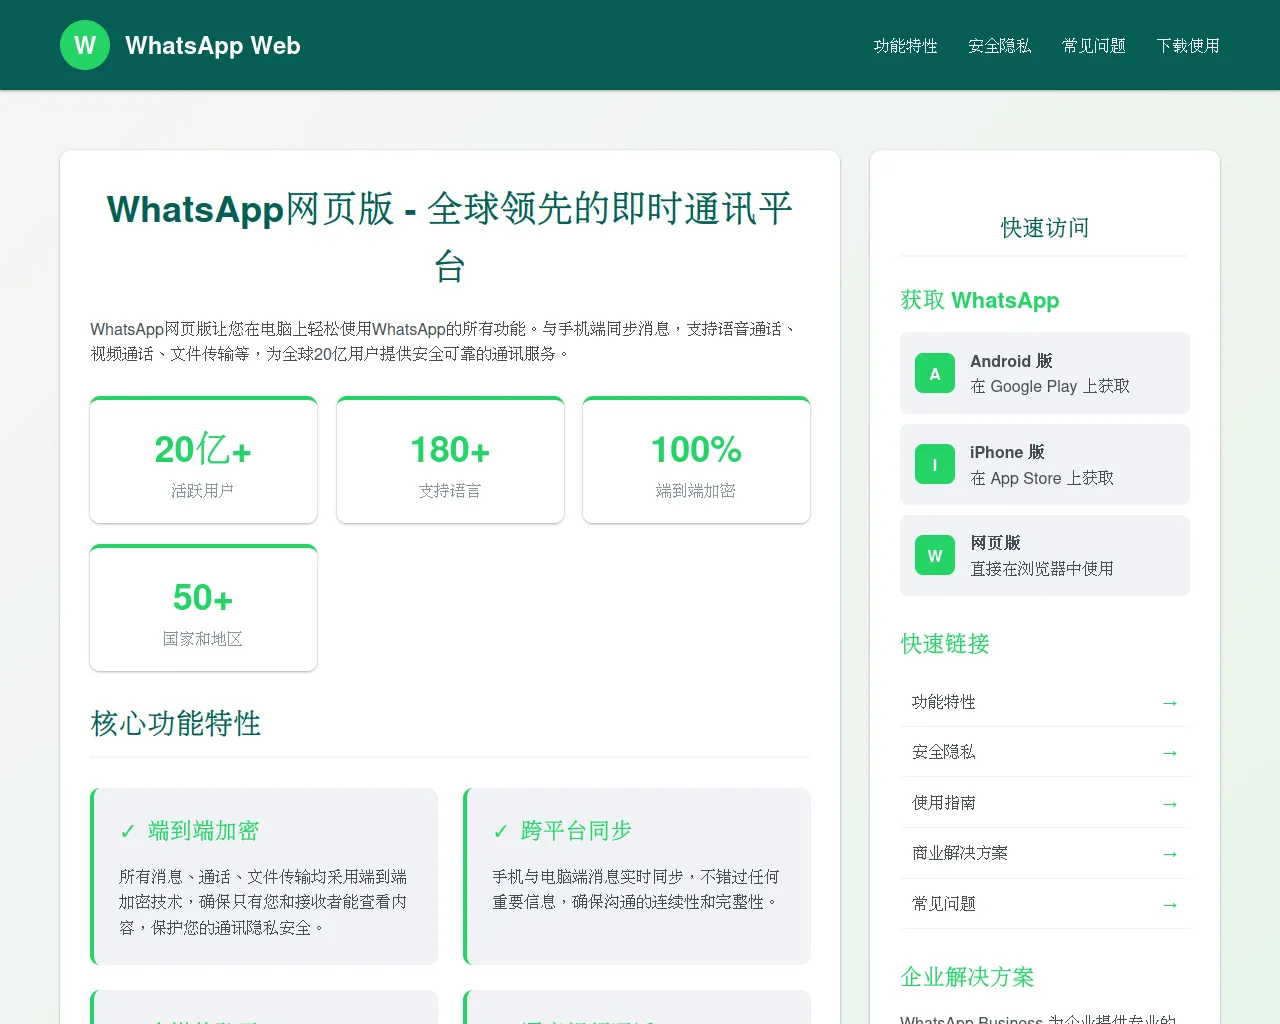Open the Android 版 Google Play card
The image size is (1280, 1024).
point(1045,373)
